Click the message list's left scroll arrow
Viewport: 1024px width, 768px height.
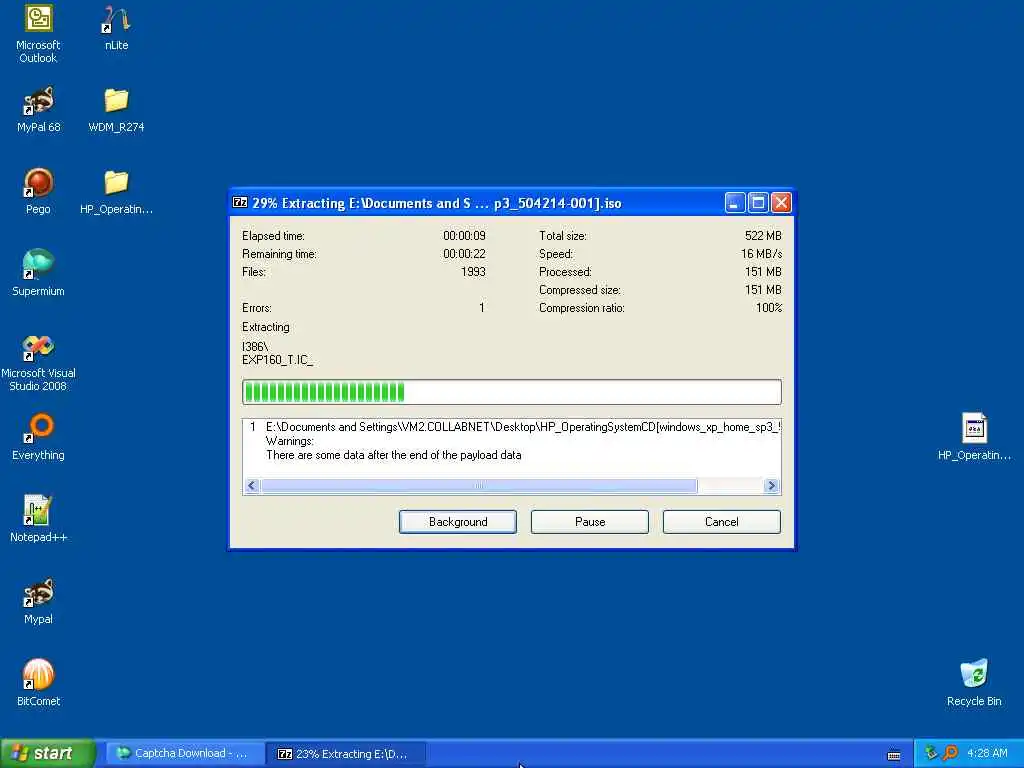click(x=252, y=485)
